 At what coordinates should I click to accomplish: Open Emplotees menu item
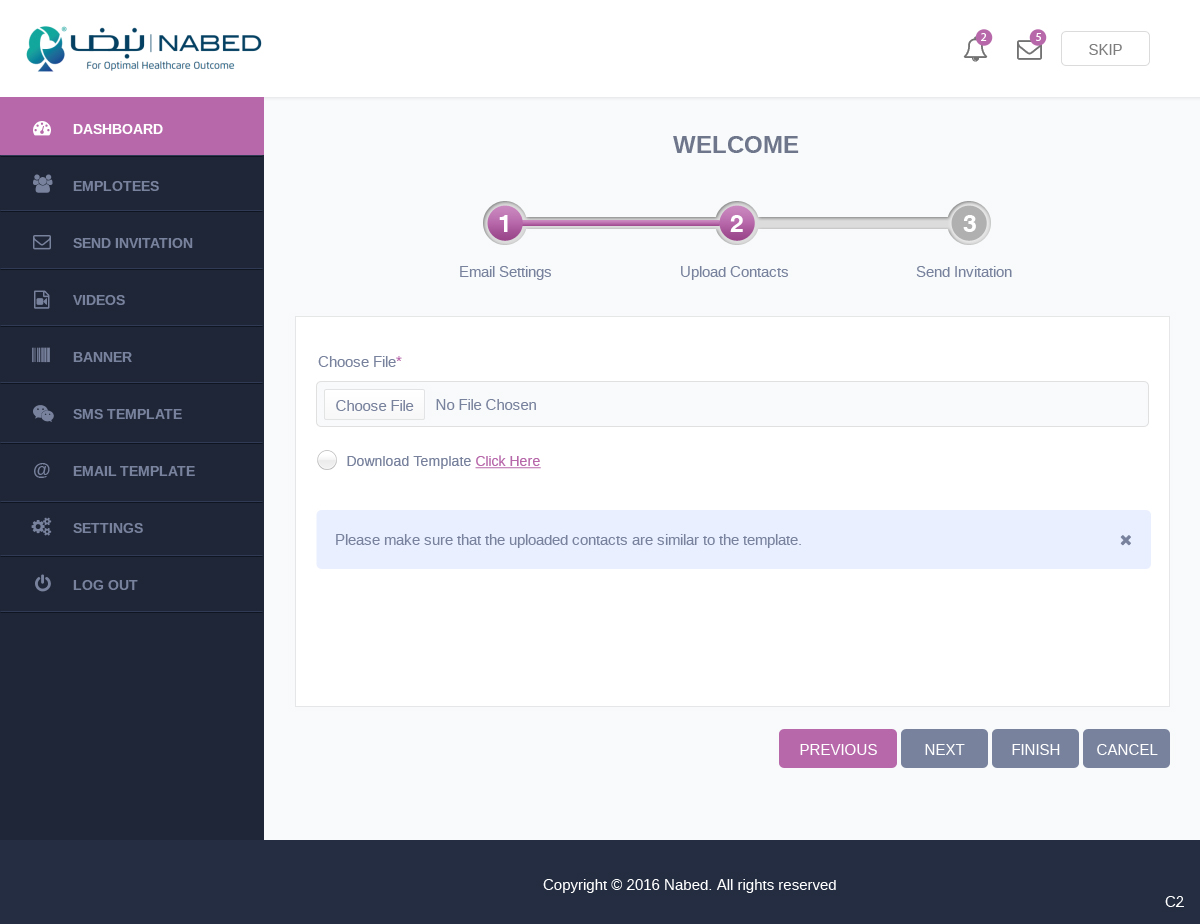(132, 185)
